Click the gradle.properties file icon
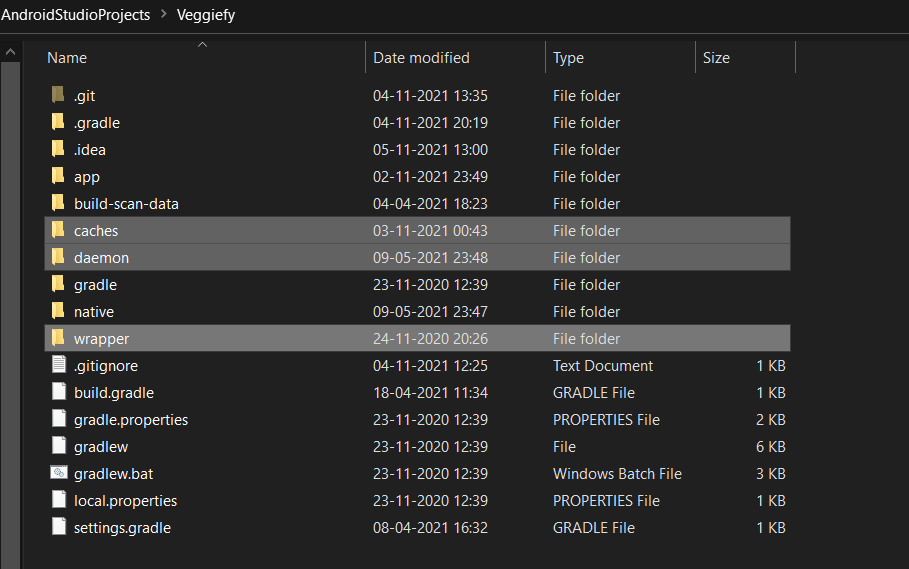 (59, 419)
